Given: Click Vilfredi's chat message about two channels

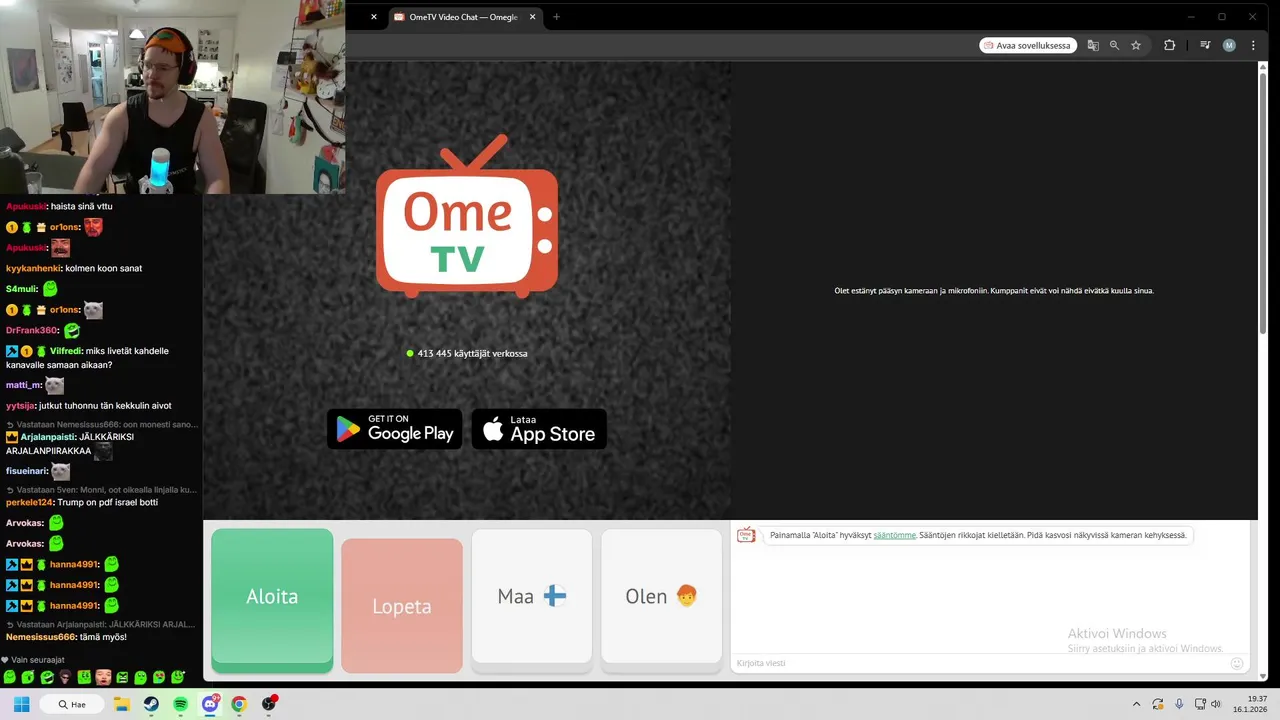Looking at the screenshot, I should coord(87,358).
